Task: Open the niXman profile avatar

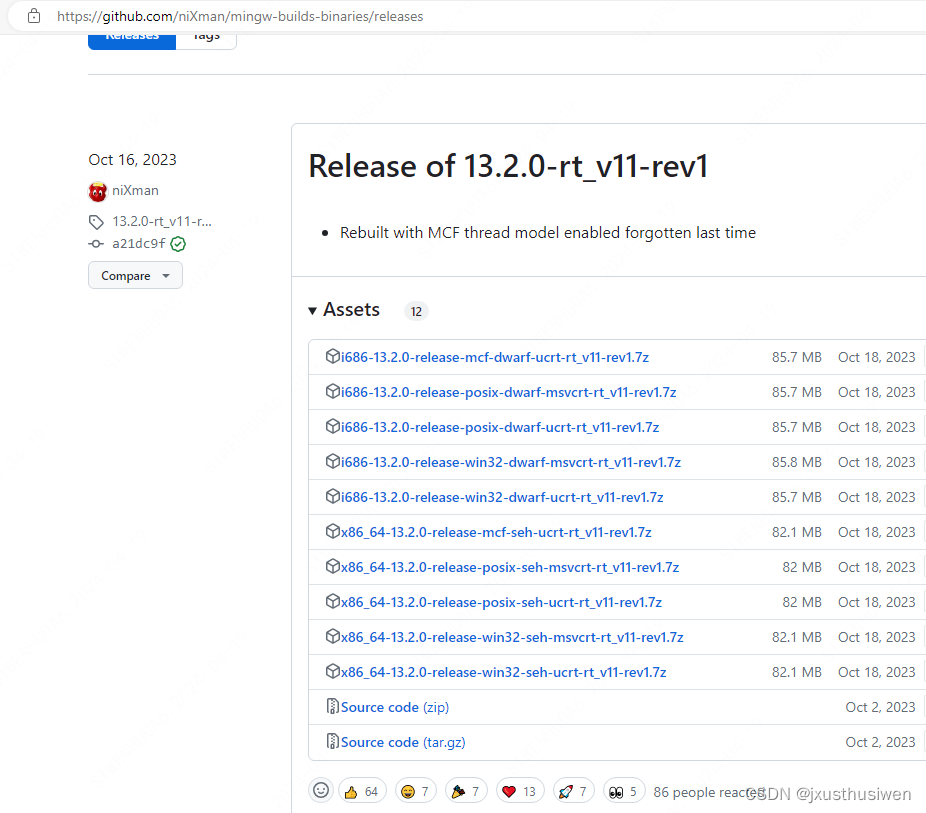Action: (x=96, y=191)
